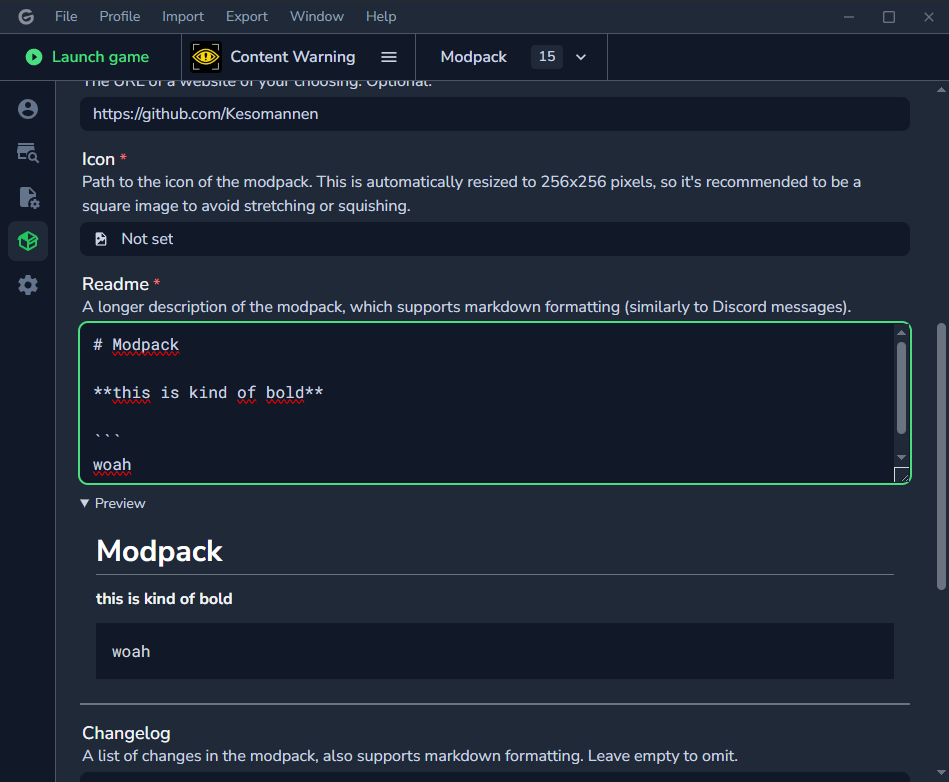Click the file icon beside Not set
949x782 pixels.
point(101,239)
